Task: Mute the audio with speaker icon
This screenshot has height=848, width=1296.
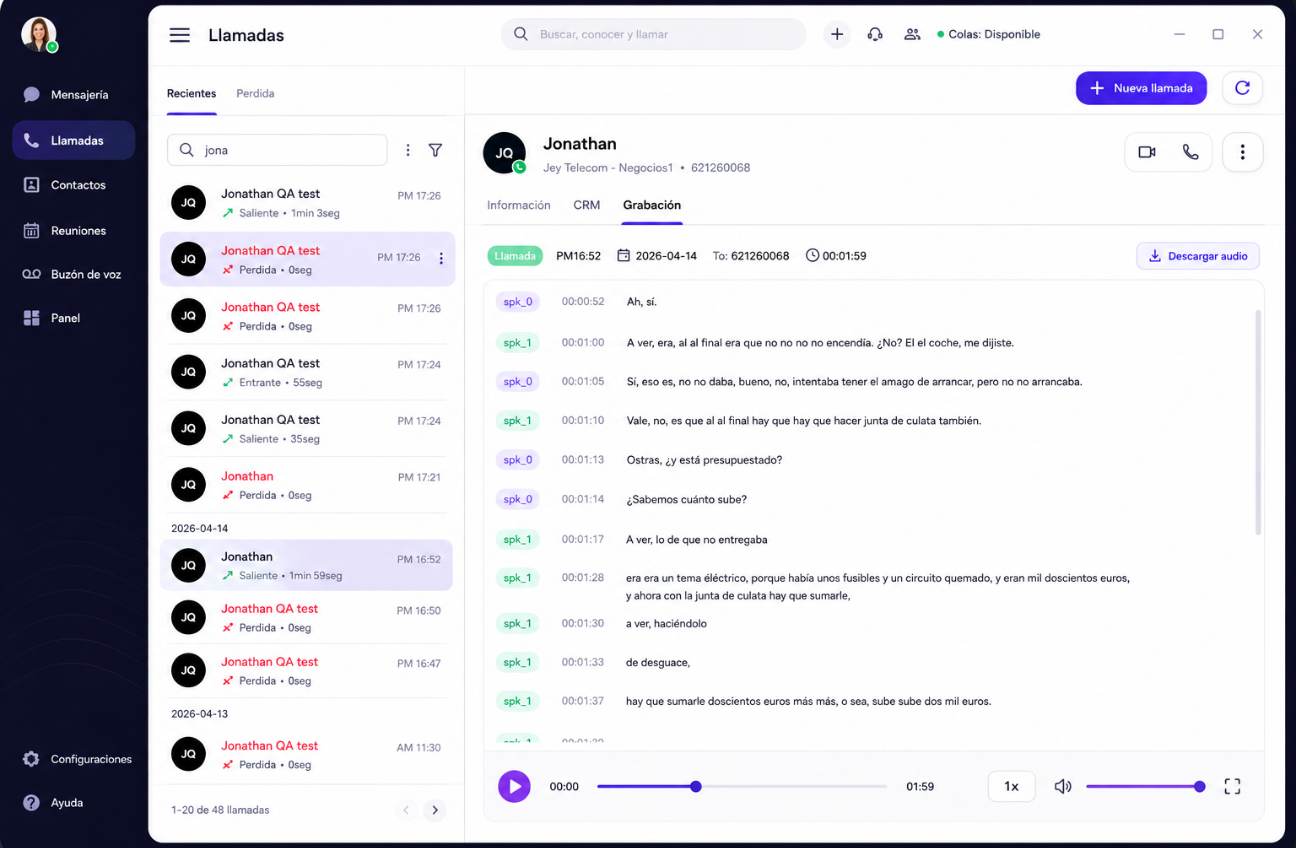Action: click(x=1063, y=786)
